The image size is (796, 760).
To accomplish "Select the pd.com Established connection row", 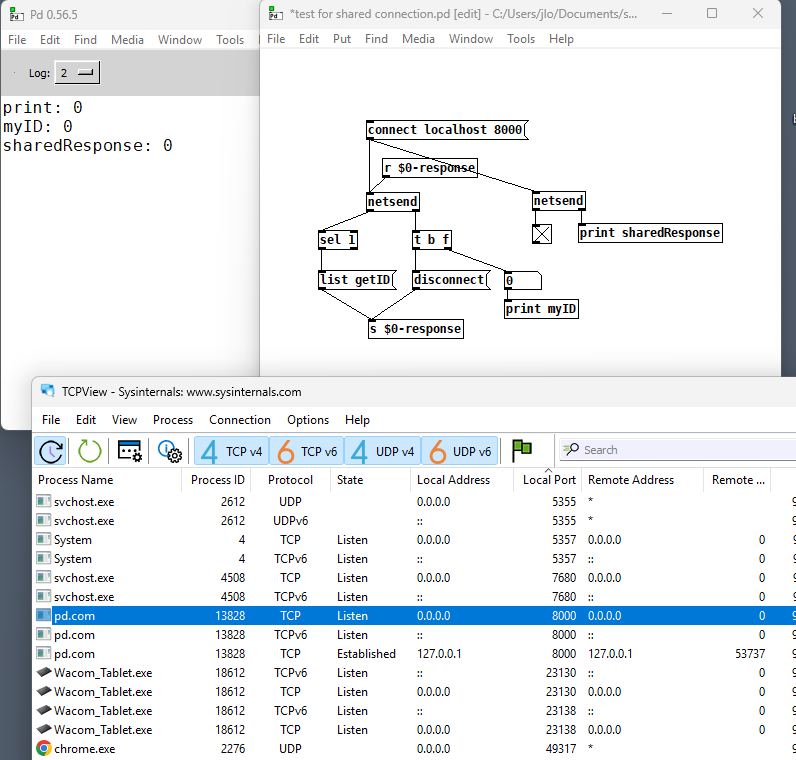I will [x=414, y=654].
